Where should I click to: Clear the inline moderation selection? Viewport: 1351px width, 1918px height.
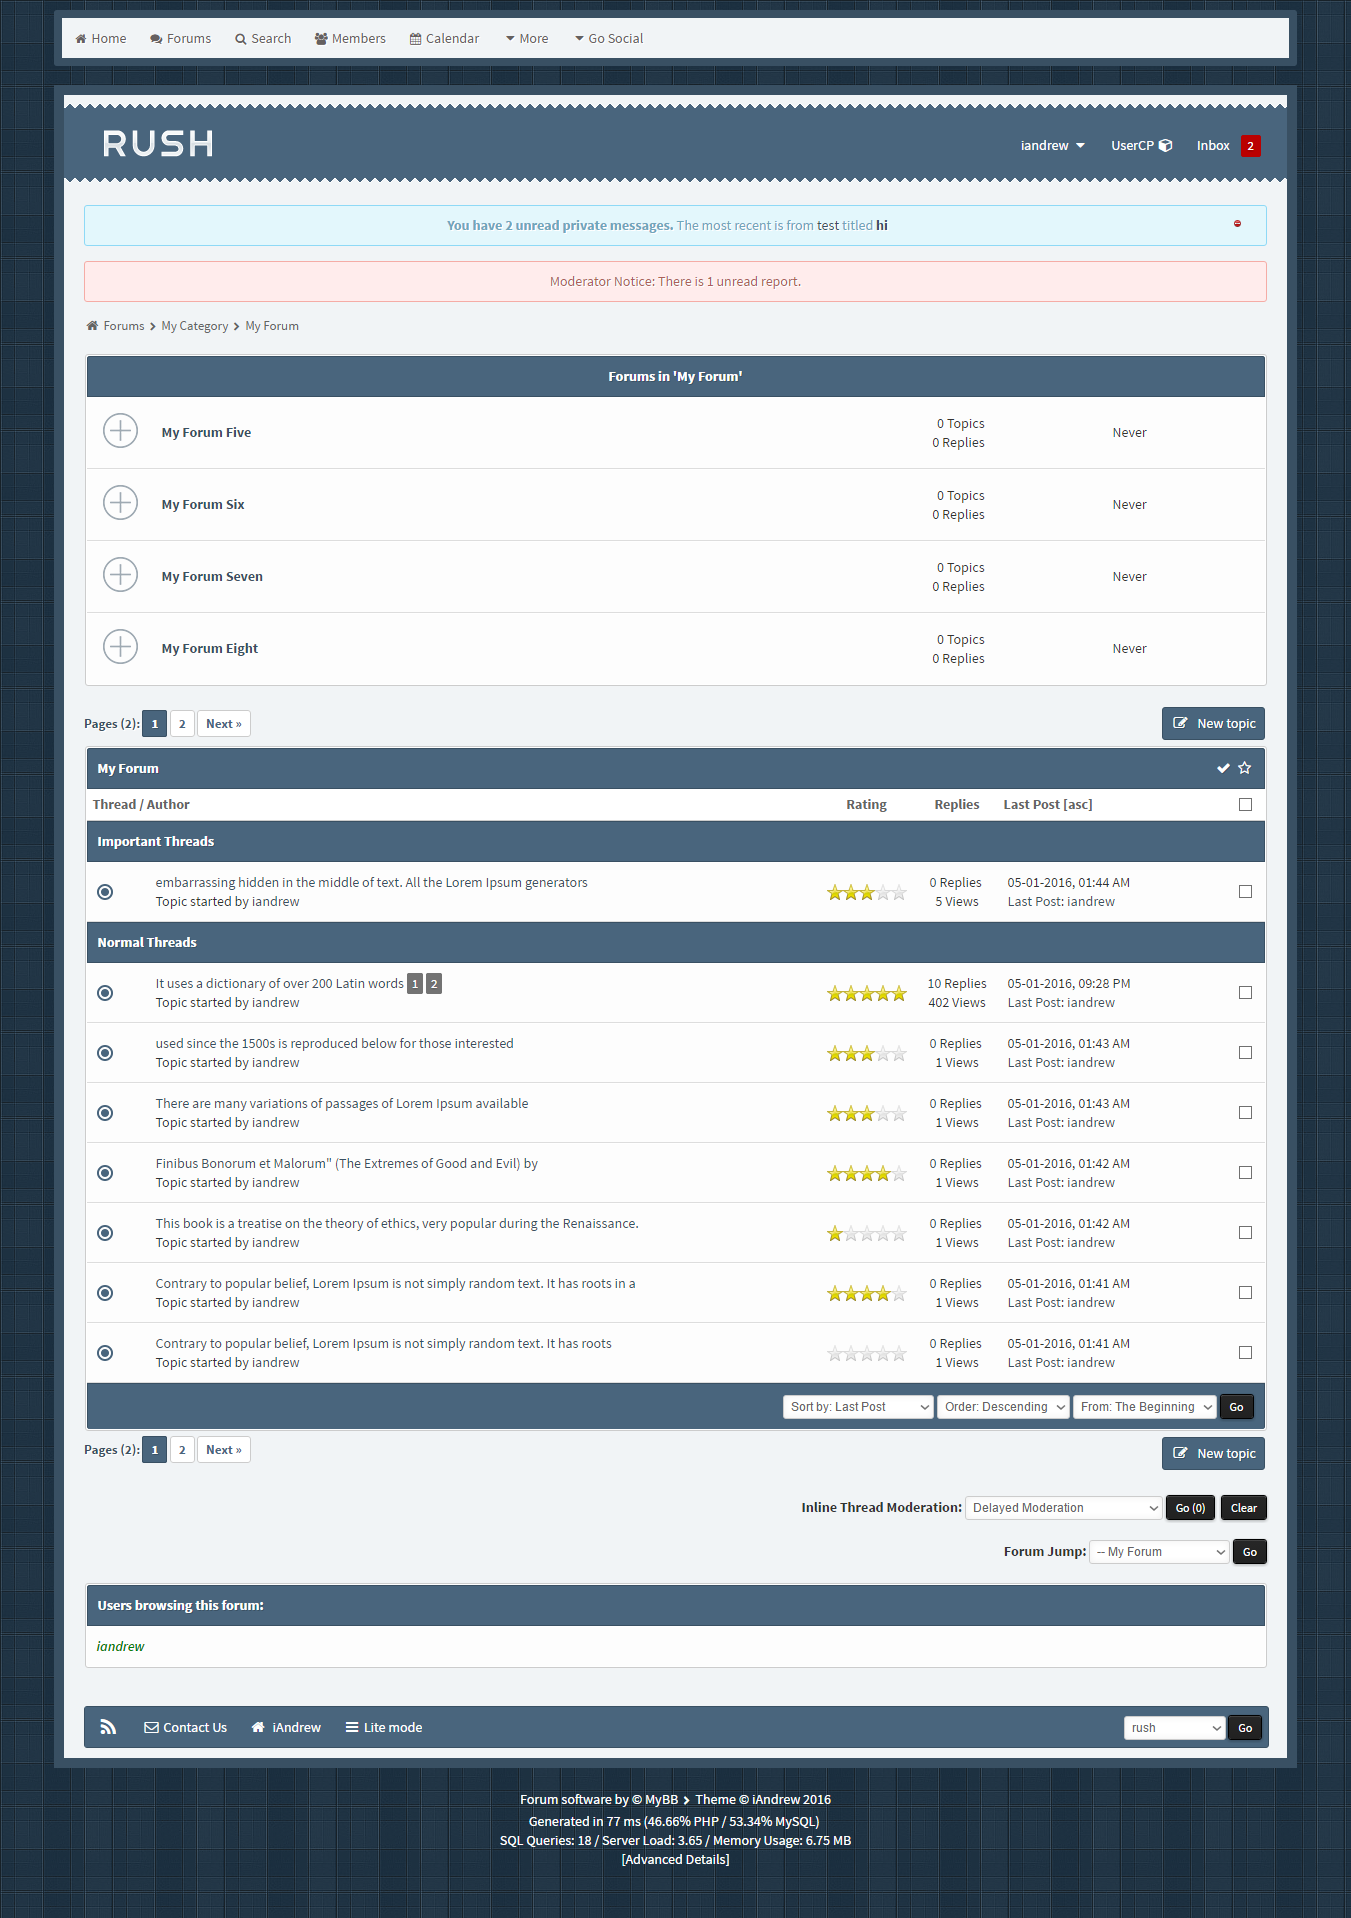click(1244, 1508)
